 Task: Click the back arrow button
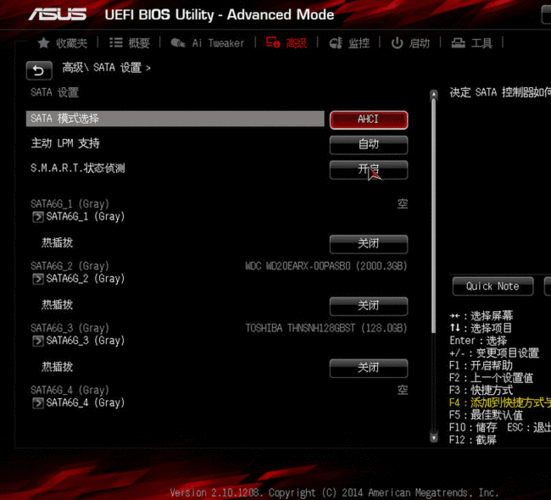[x=39, y=71]
